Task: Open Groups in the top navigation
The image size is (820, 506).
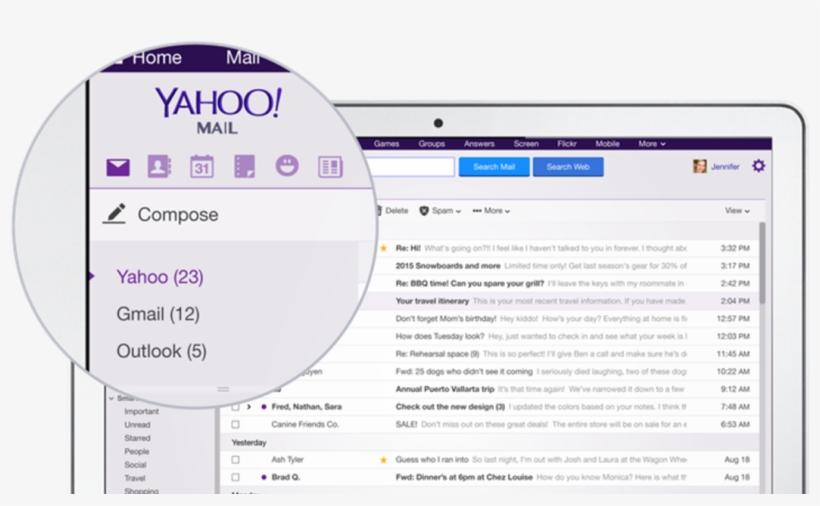Action: (x=431, y=144)
